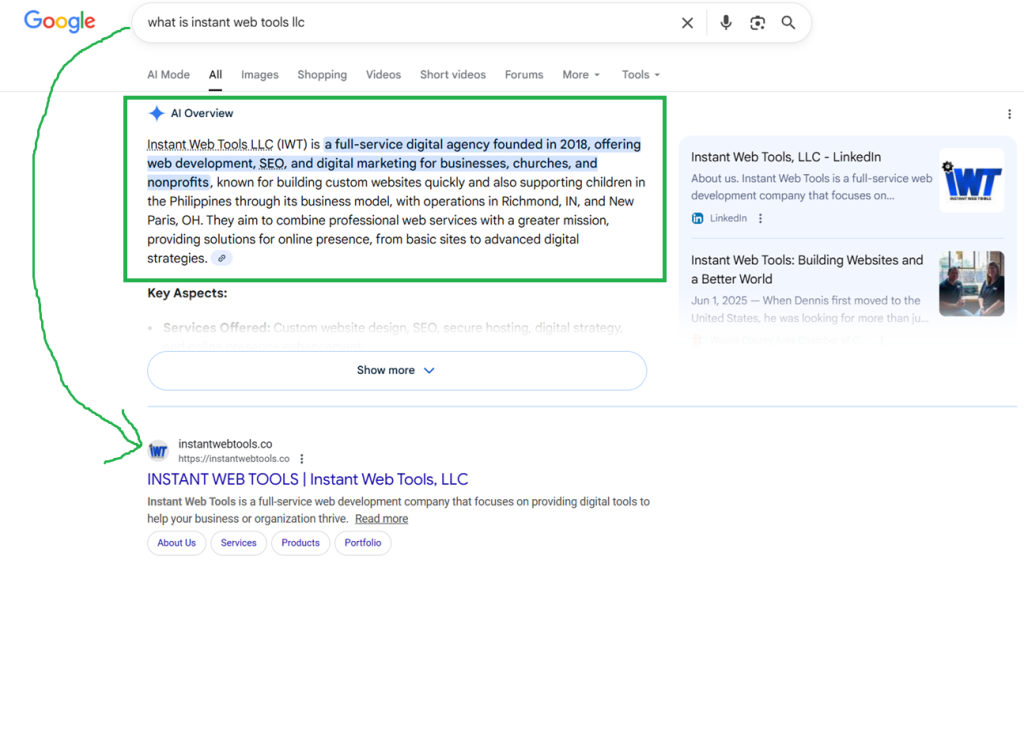
Task: Select the Services sitelink chip
Action: pos(238,543)
